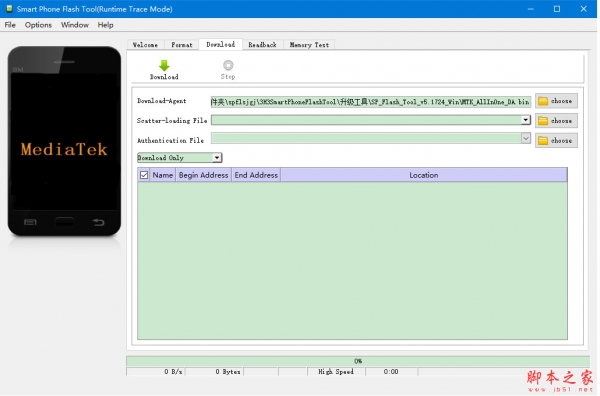Click the Download-Agent path field
This screenshot has height=396, width=600.
click(371, 102)
